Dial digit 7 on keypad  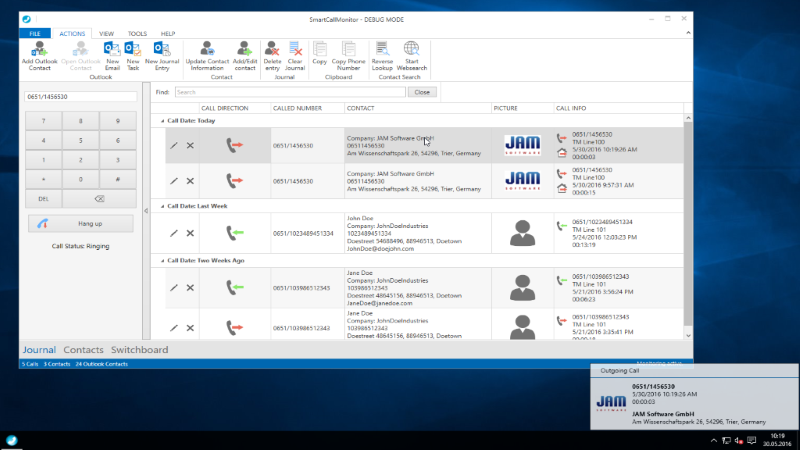(43, 121)
